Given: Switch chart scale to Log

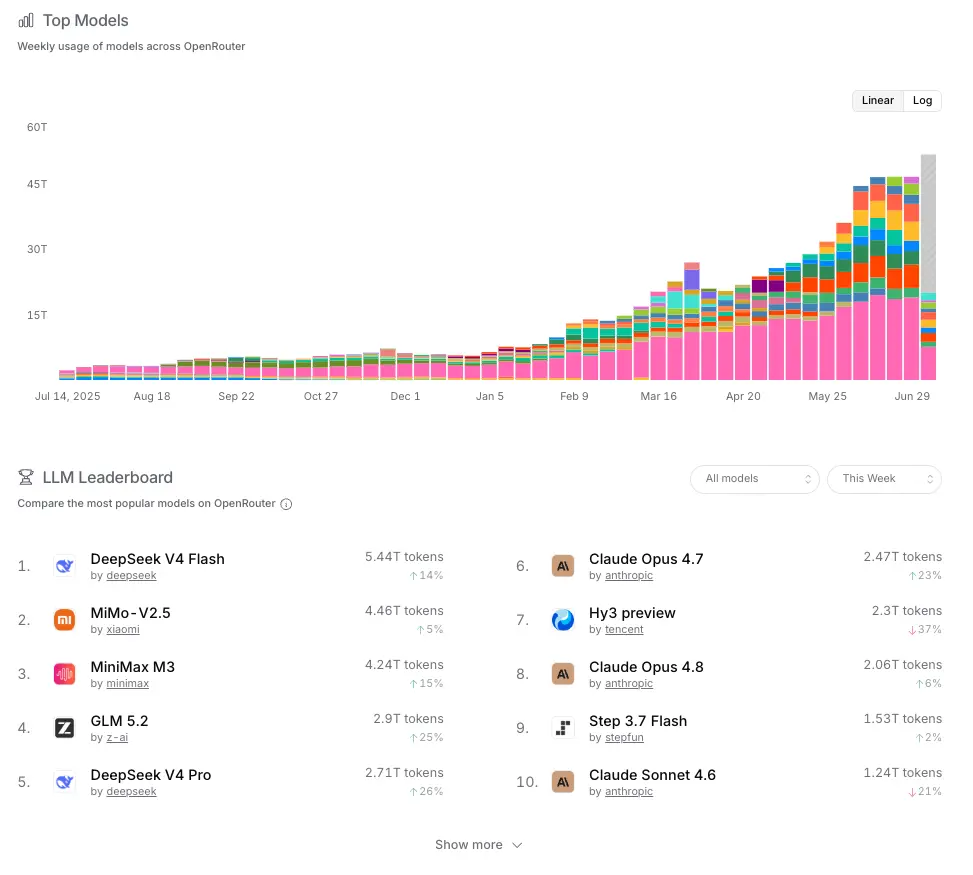Looking at the screenshot, I should pos(922,101).
